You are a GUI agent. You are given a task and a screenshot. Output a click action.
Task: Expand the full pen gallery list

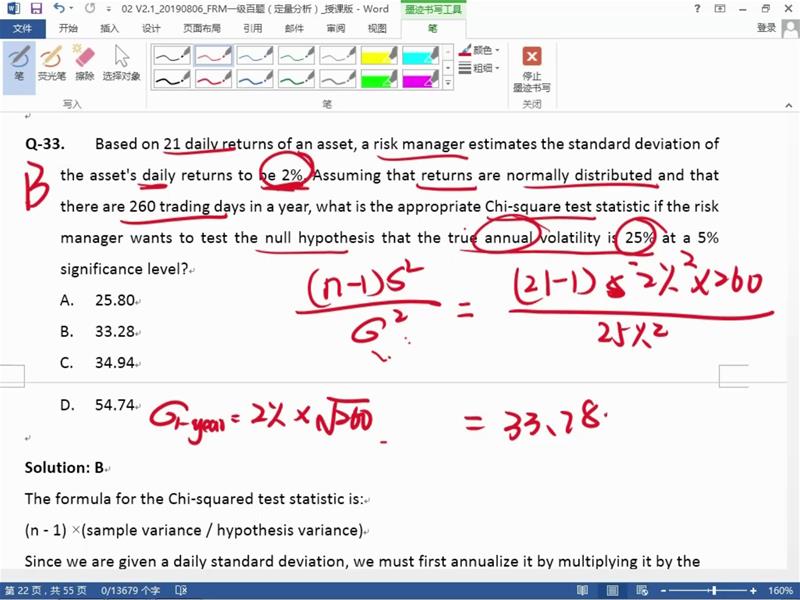(x=447, y=82)
